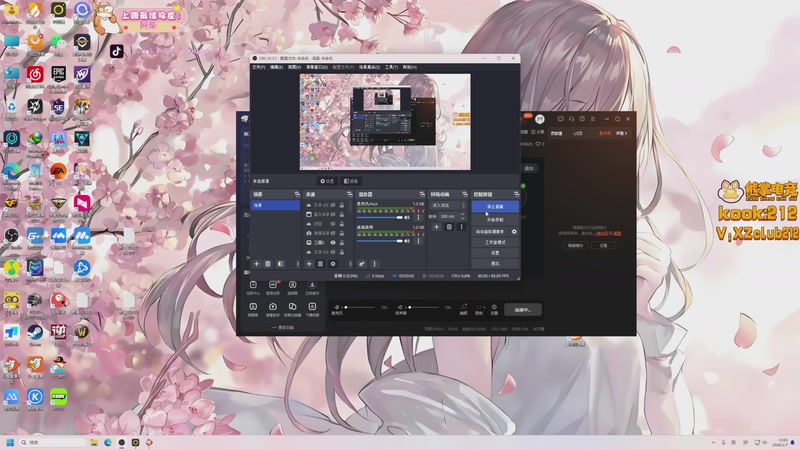Adjust Mic/Aux volume slider
The image size is (800, 450).
pos(380,217)
